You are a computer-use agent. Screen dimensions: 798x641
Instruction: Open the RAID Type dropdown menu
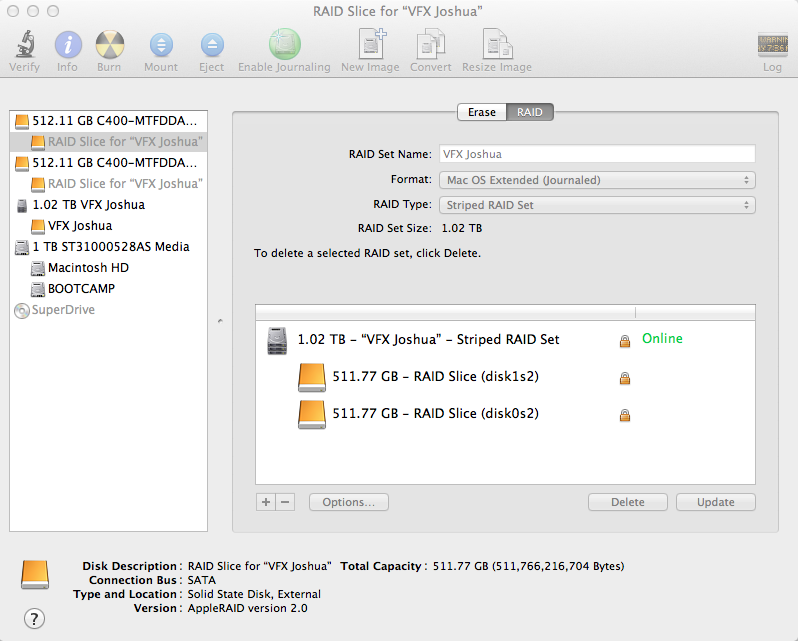597,205
